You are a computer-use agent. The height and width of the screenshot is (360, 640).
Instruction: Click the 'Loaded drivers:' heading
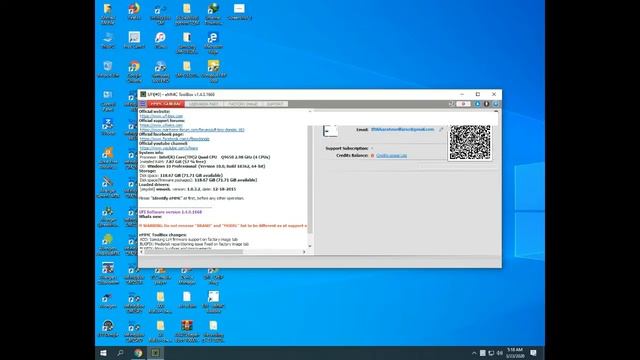pos(154,184)
